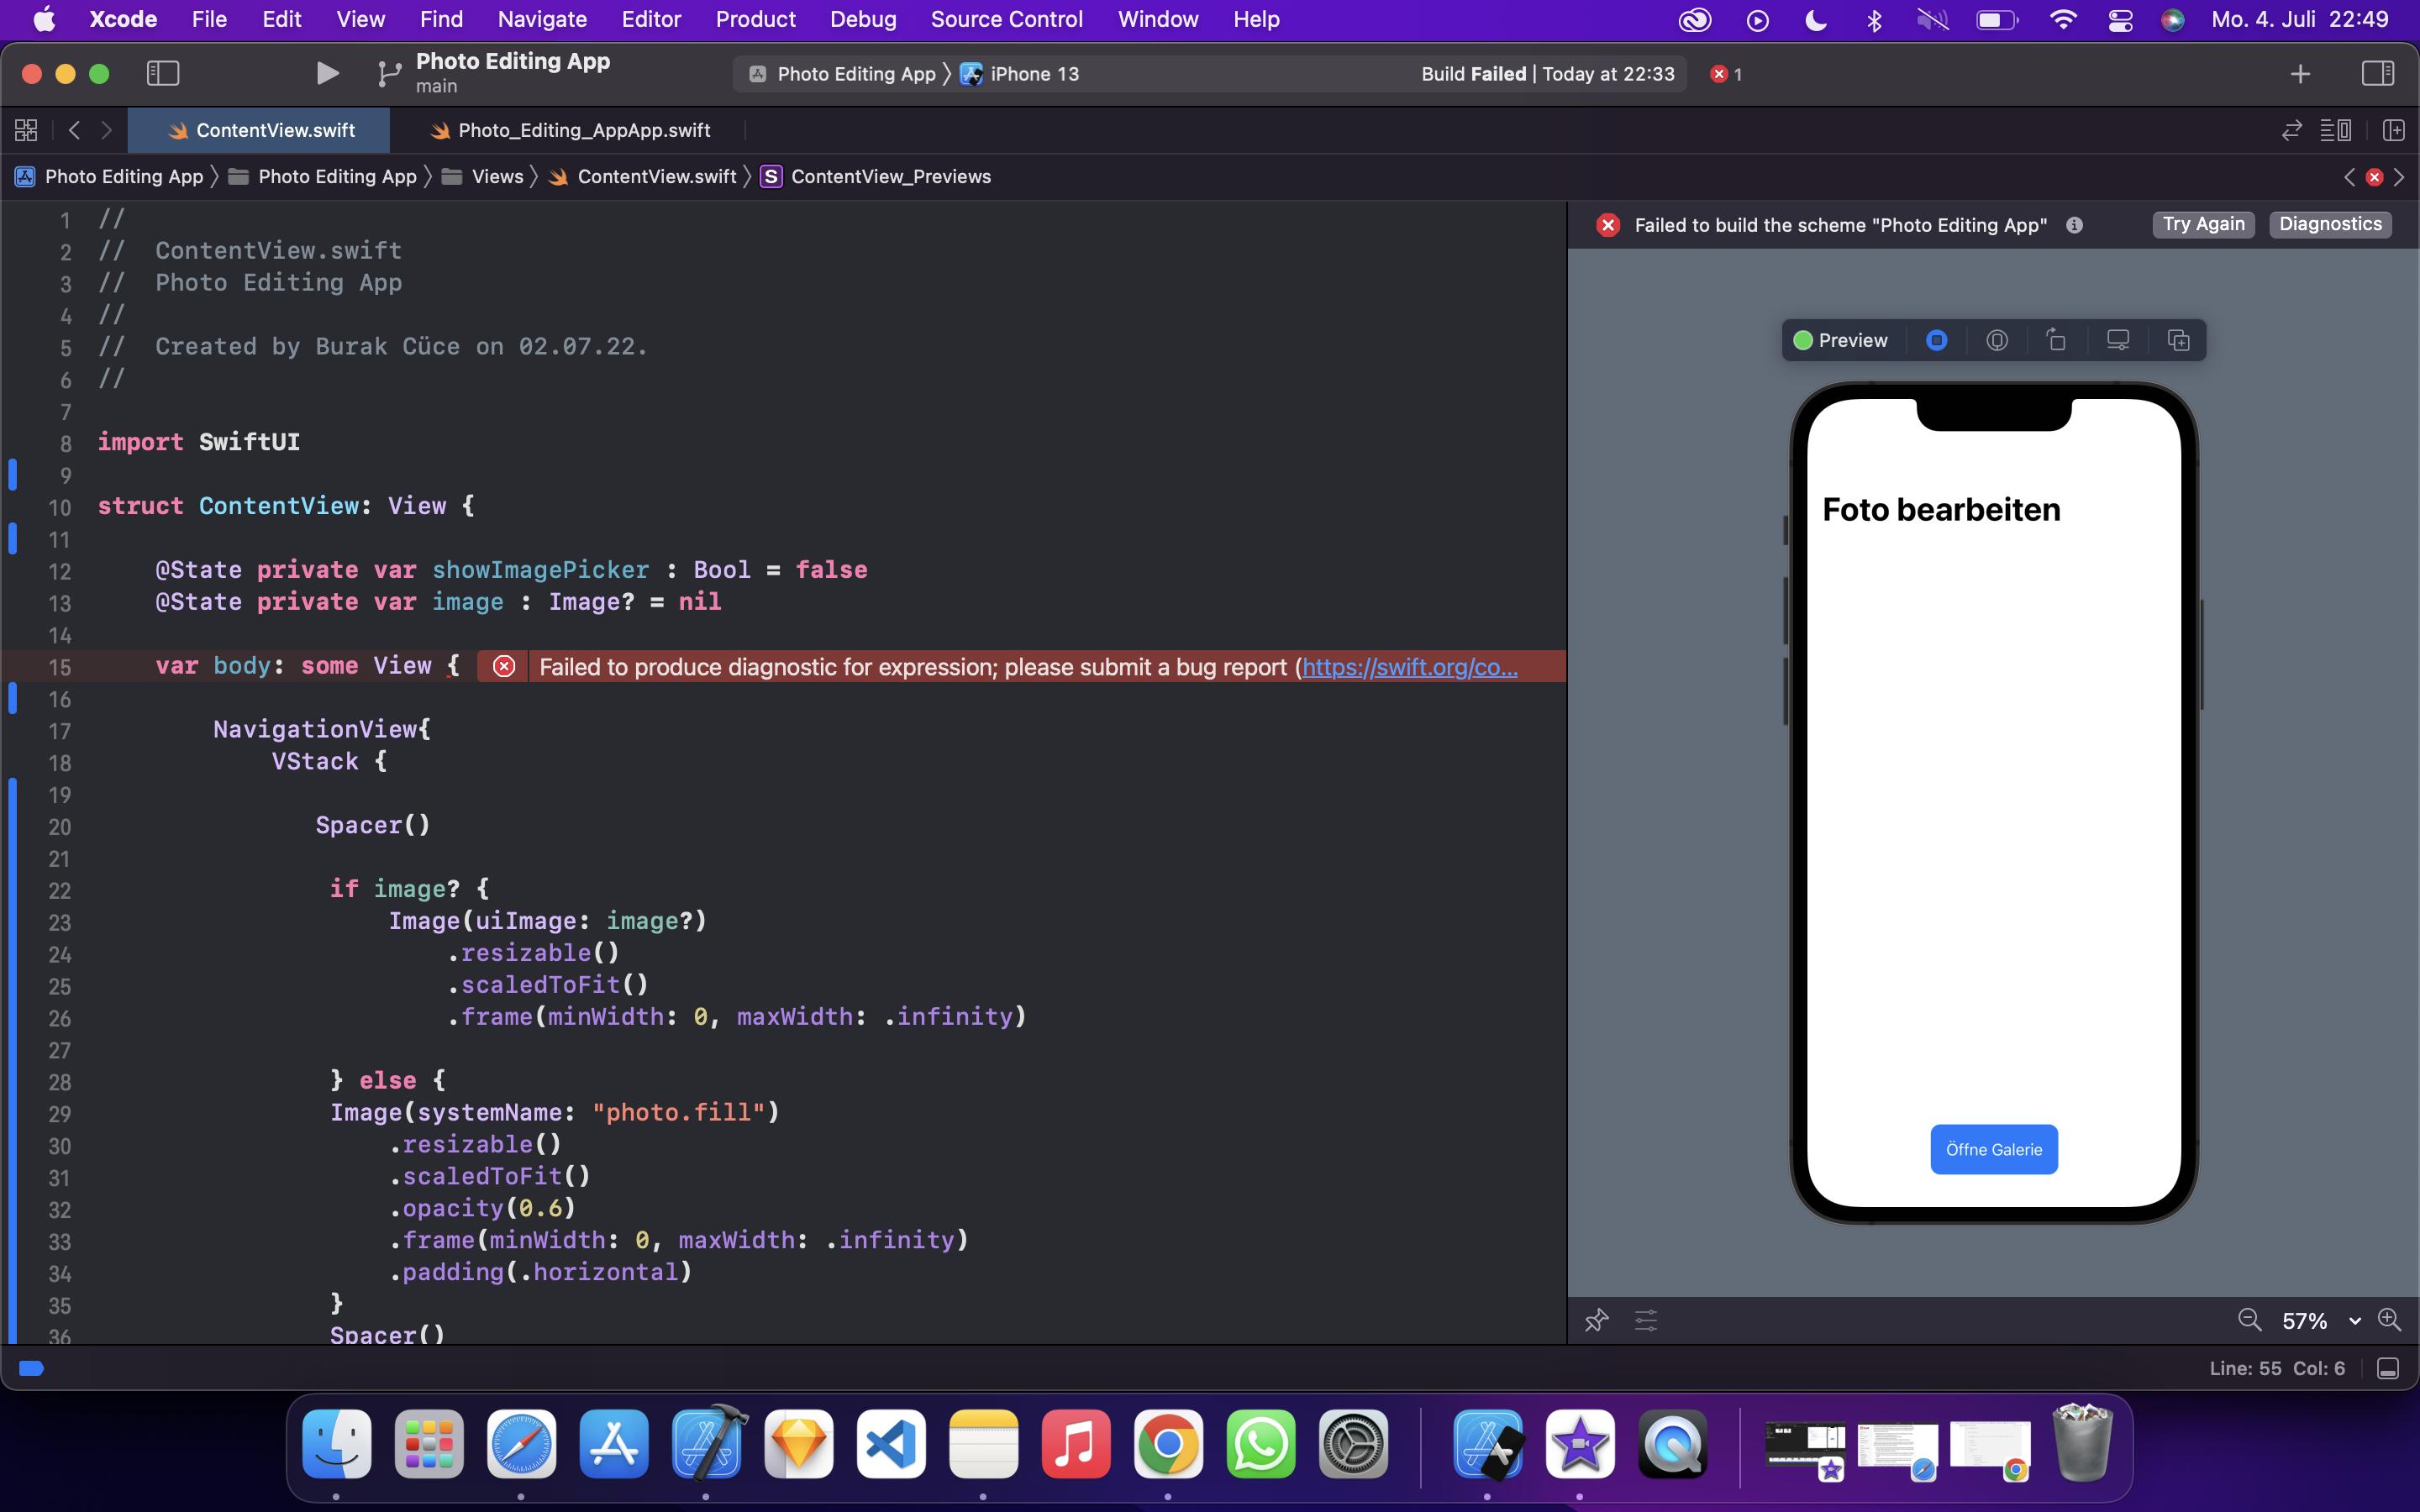The width and height of the screenshot is (2420, 1512).
Task: Add an editor on the right
Action: pos(2393,130)
